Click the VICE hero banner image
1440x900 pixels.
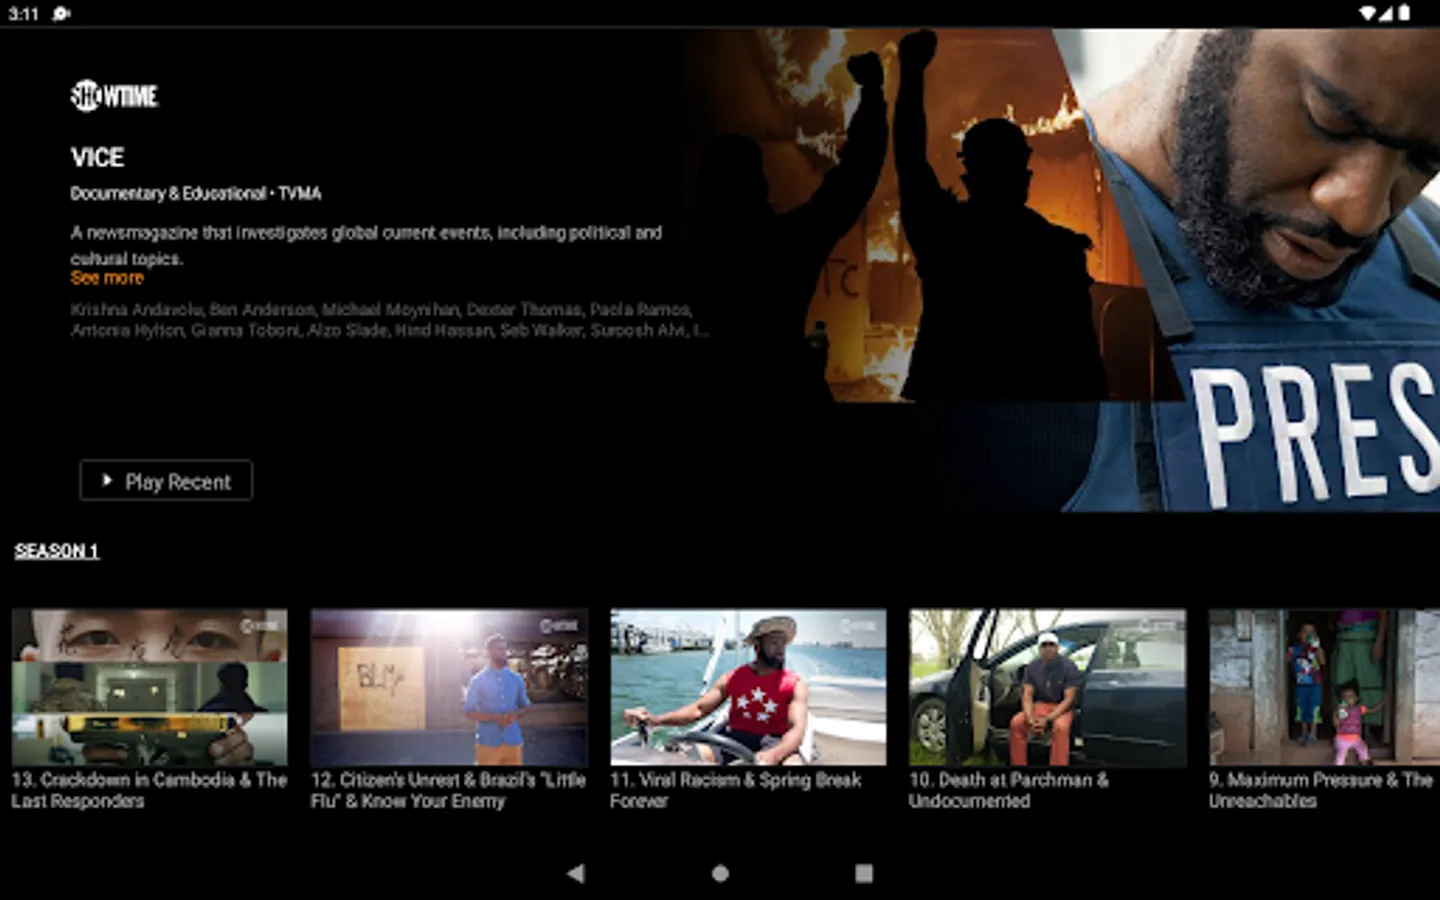[x=1060, y=270]
